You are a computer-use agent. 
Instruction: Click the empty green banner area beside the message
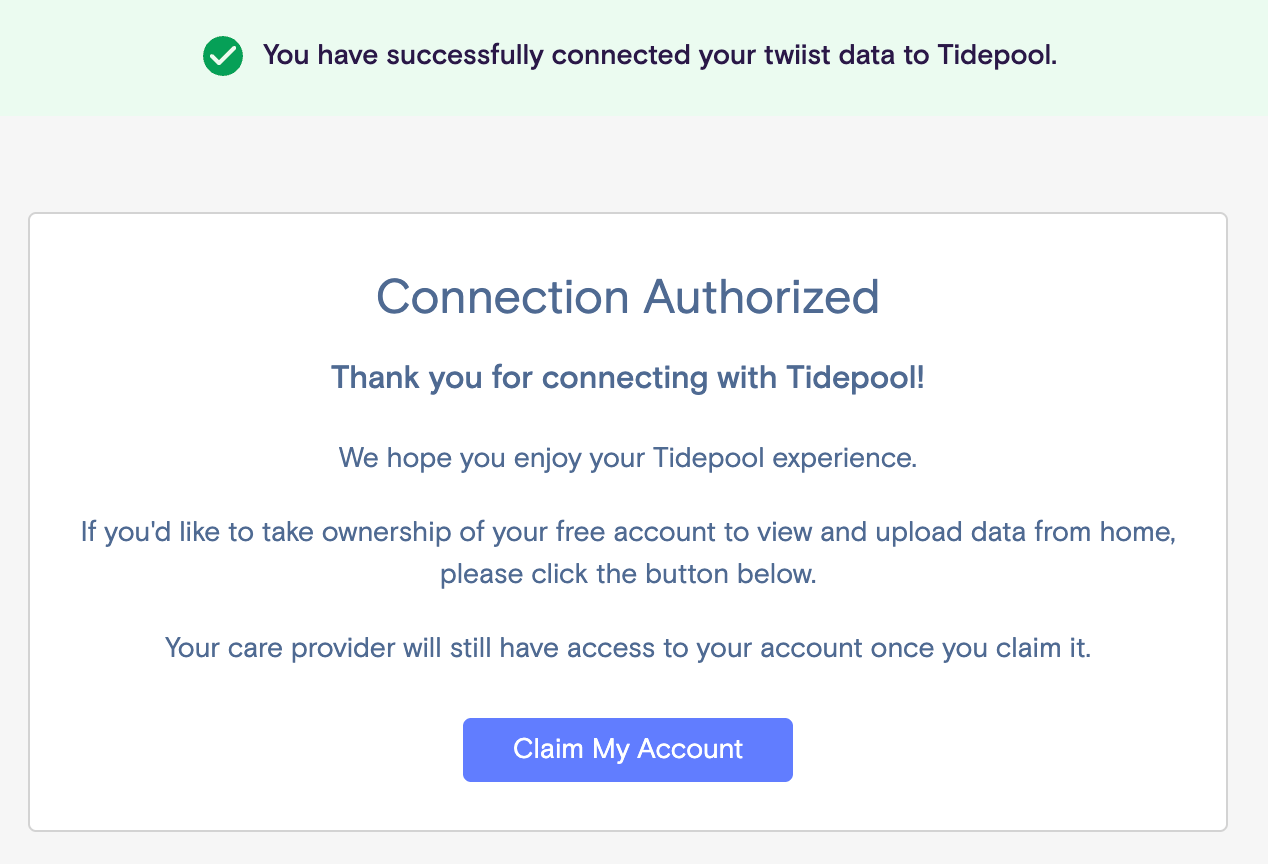pyautogui.click(x=1160, y=56)
